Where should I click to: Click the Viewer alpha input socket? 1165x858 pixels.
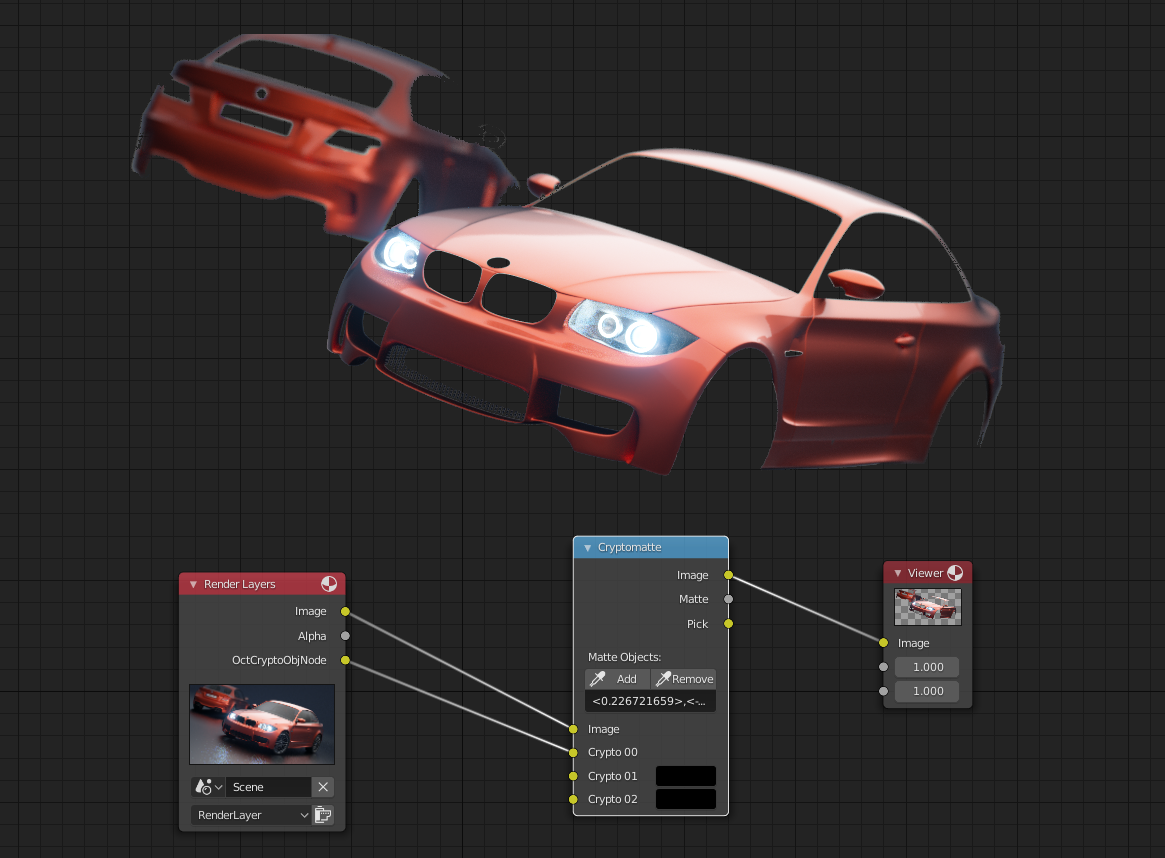click(x=883, y=667)
